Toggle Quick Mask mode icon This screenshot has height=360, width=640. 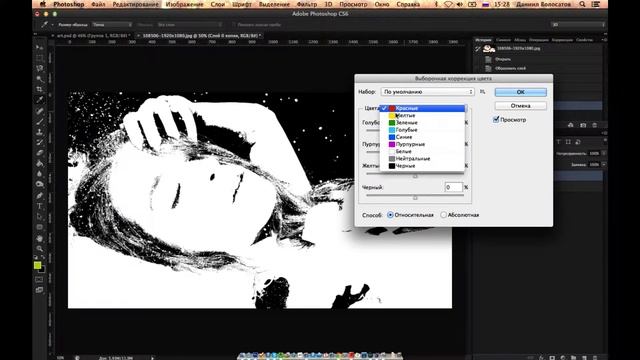39,280
